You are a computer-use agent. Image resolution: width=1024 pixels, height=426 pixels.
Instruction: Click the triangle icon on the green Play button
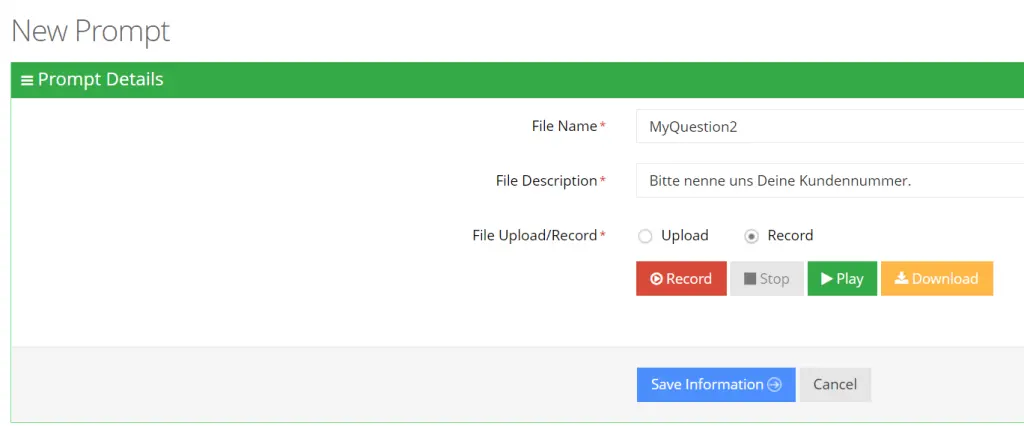[827, 279]
